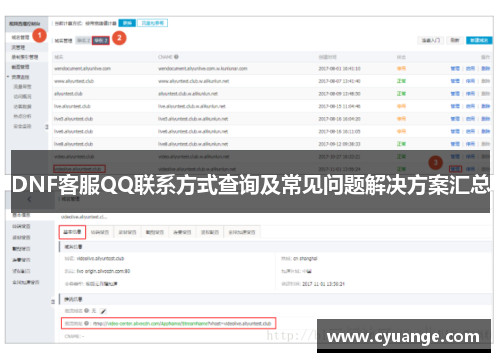Click creation time 2017-08-09 13:48:50
This screenshot has width=500, height=362.
[339, 94]
